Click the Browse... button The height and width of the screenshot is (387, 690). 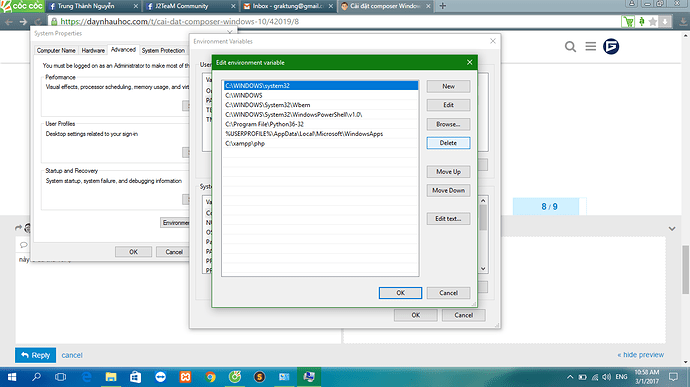(x=448, y=124)
